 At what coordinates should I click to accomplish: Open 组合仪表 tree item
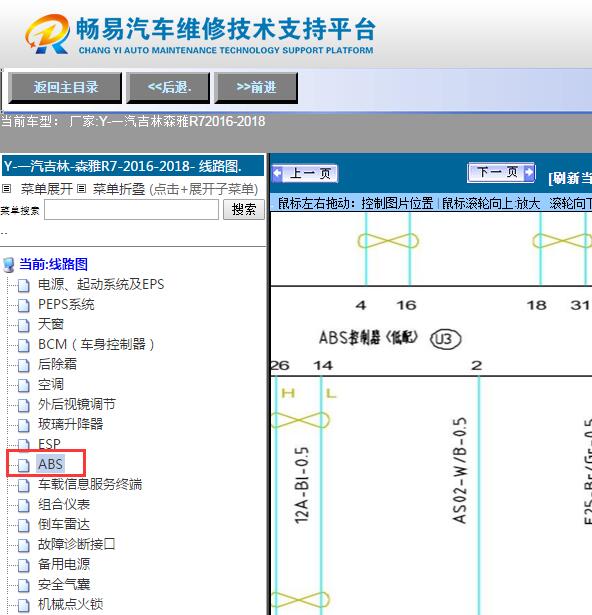64,504
